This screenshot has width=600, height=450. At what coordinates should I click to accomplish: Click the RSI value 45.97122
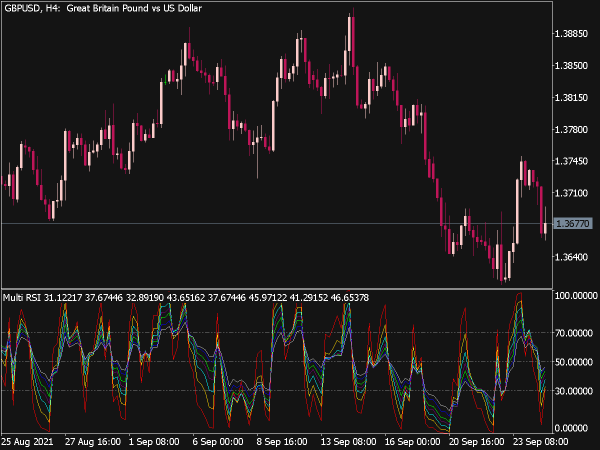click(268, 297)
